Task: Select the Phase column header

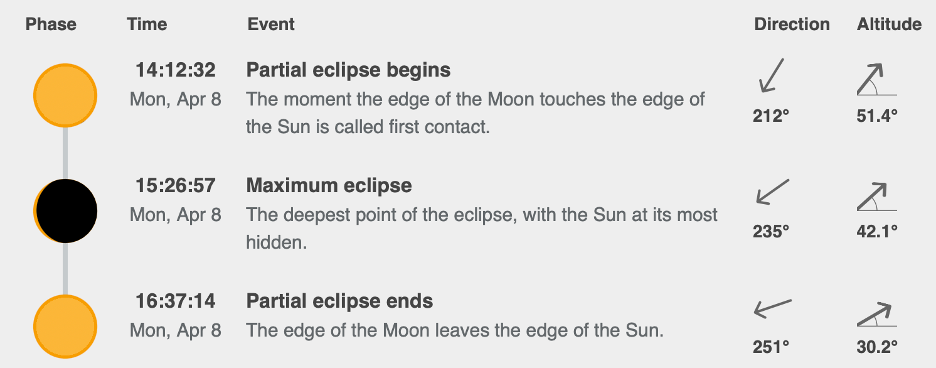Action: pos(51,24)
